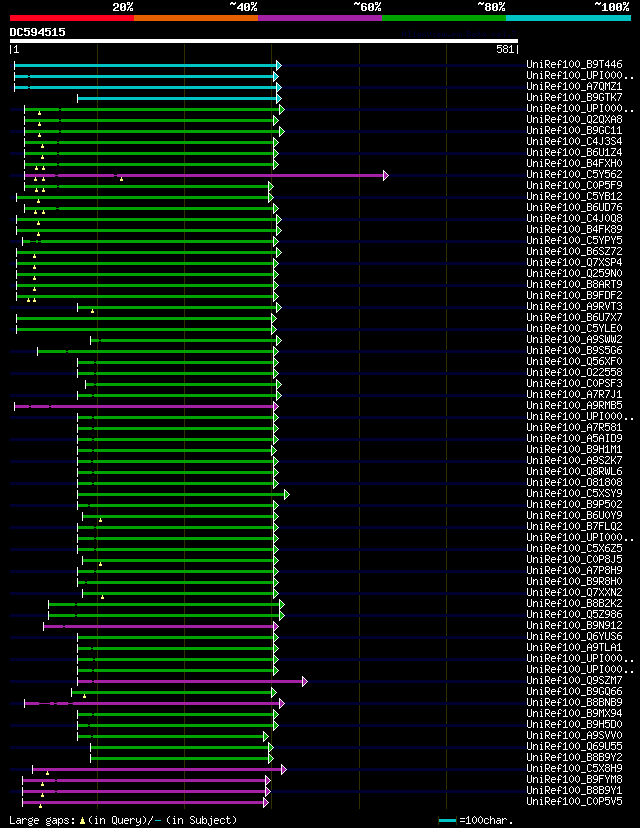Image resolution: width=640 pixels, height=828 pixels.
Task: Open hit UniRef100_B9FYM8
Action: click(x=574, y=779)
